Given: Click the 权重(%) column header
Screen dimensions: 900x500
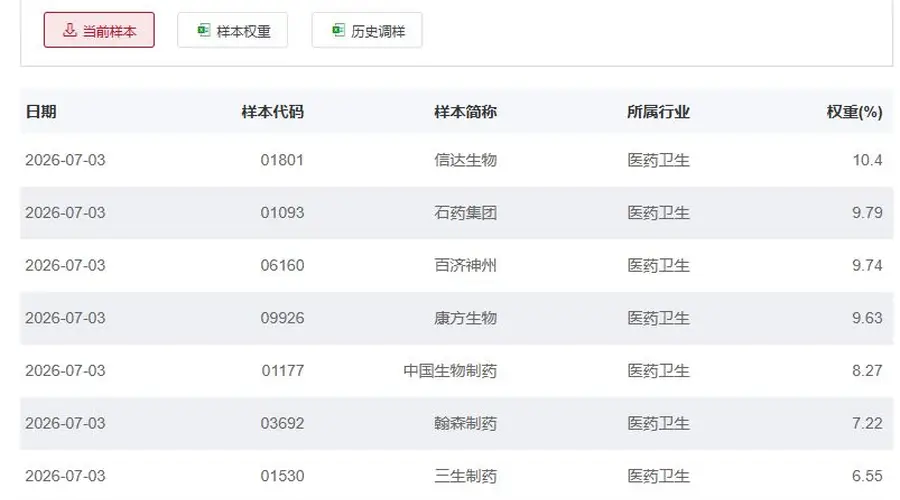Looking at the screenshot, I should pos(855,111).
